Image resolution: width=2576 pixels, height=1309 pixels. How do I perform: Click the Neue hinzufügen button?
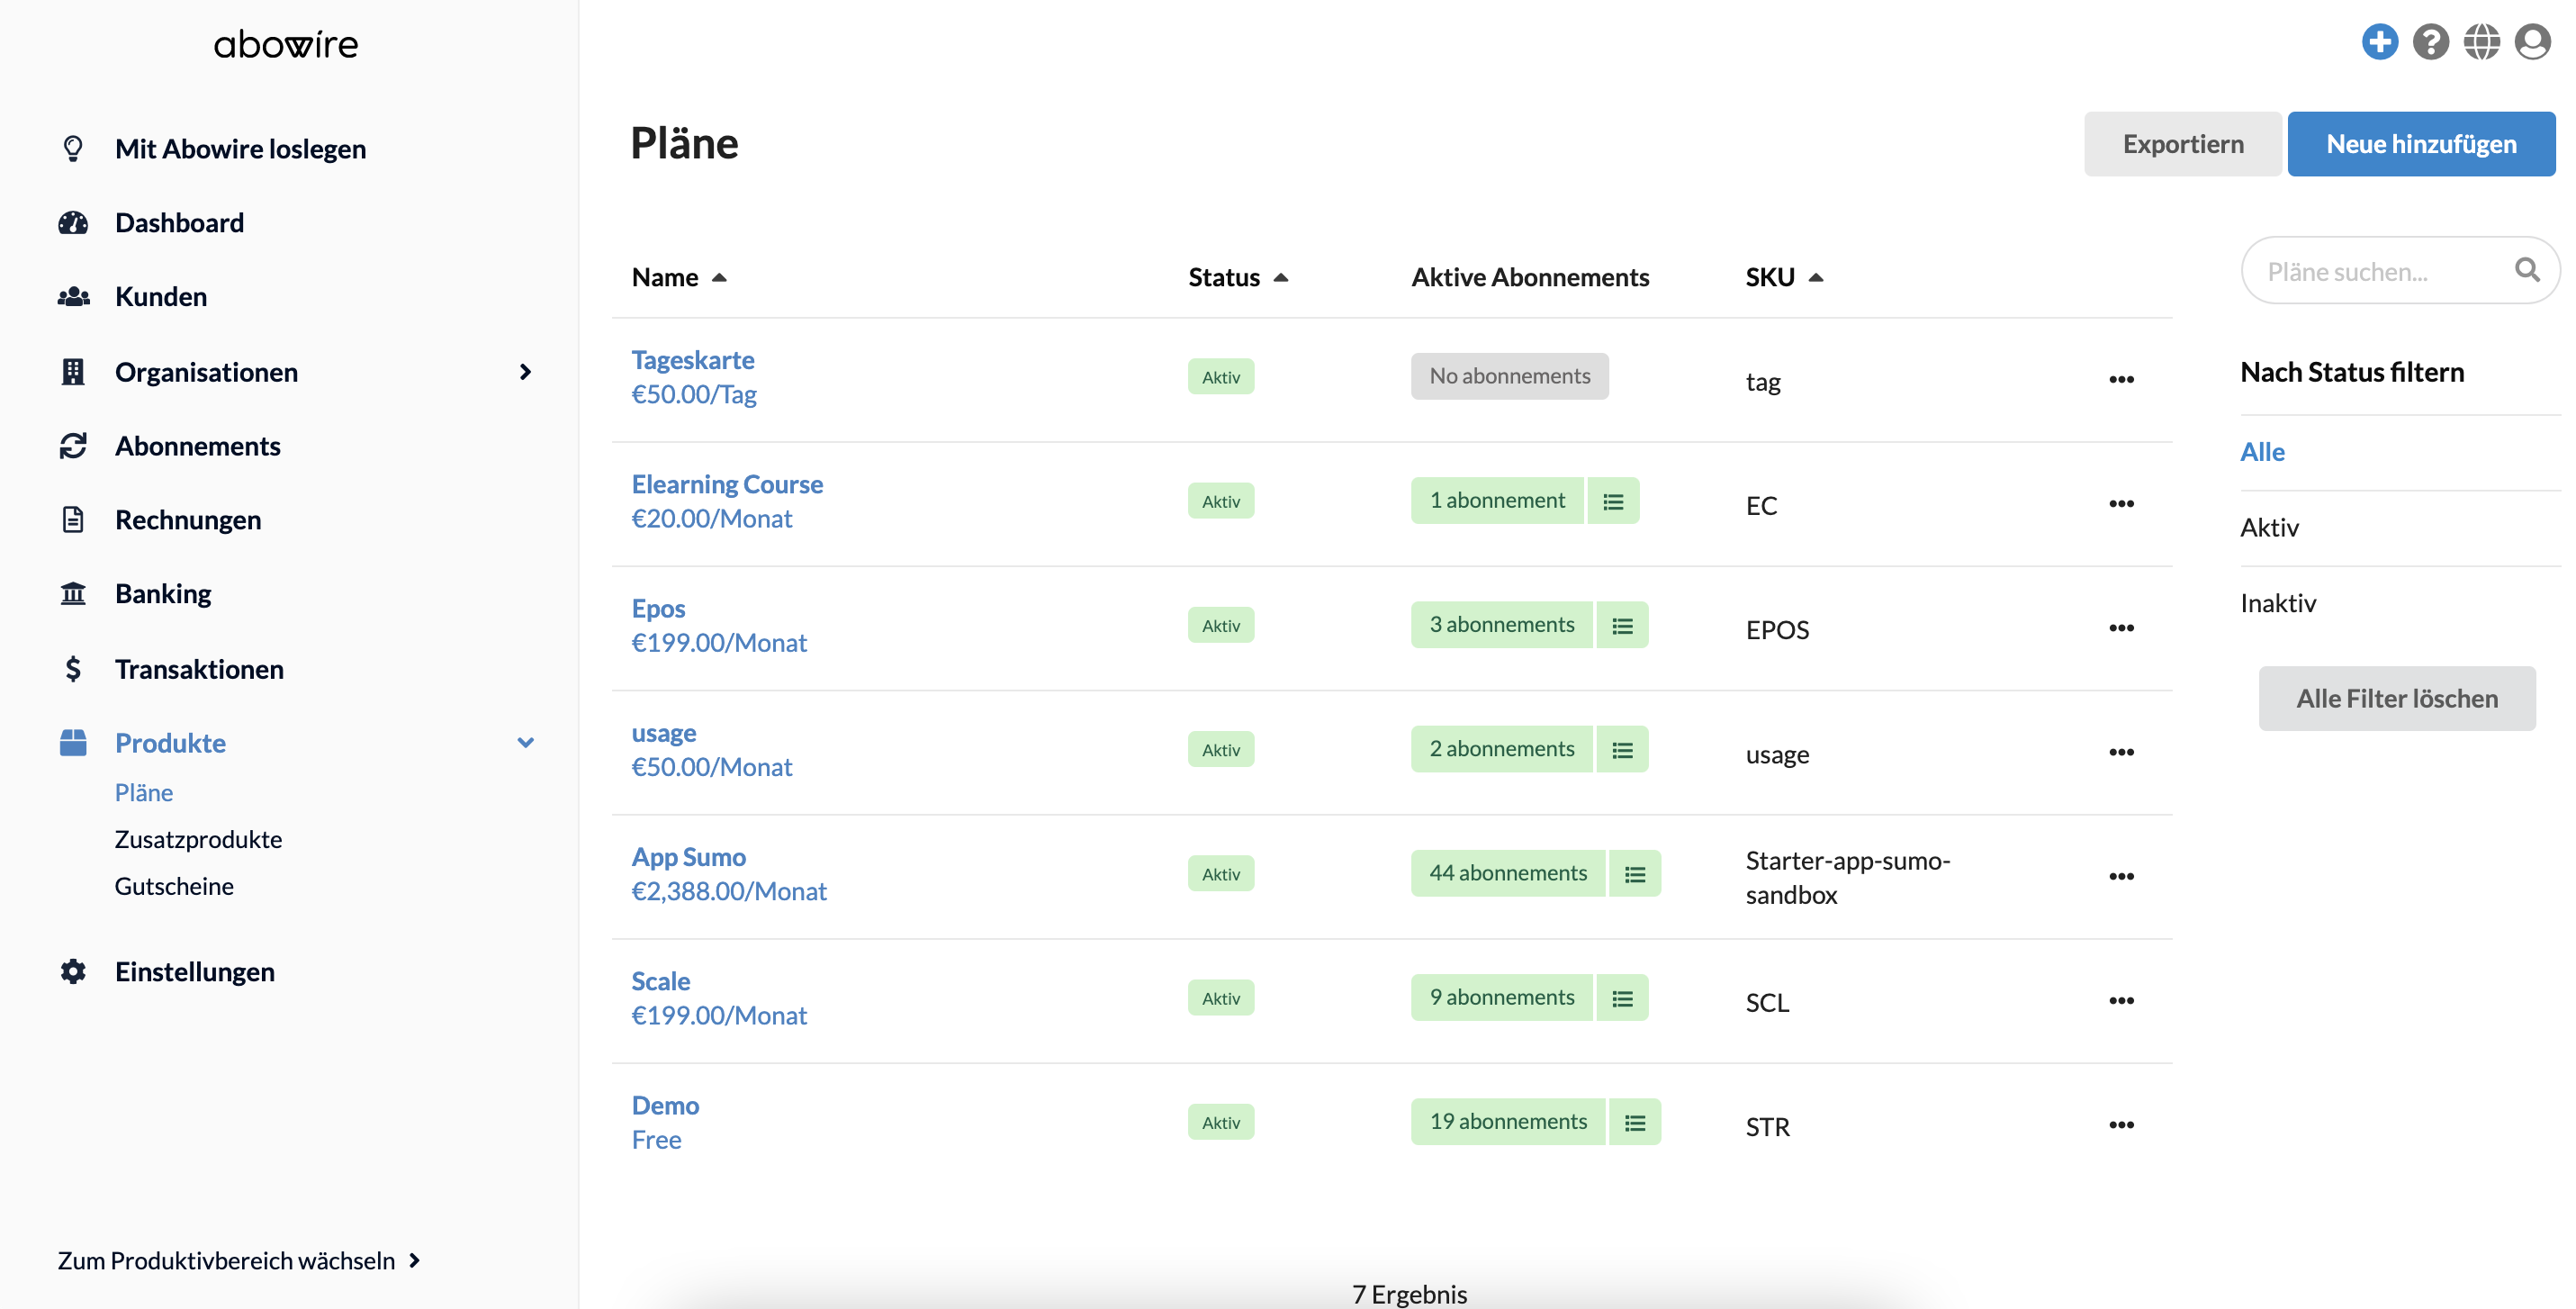click(x=2420, y=144)
